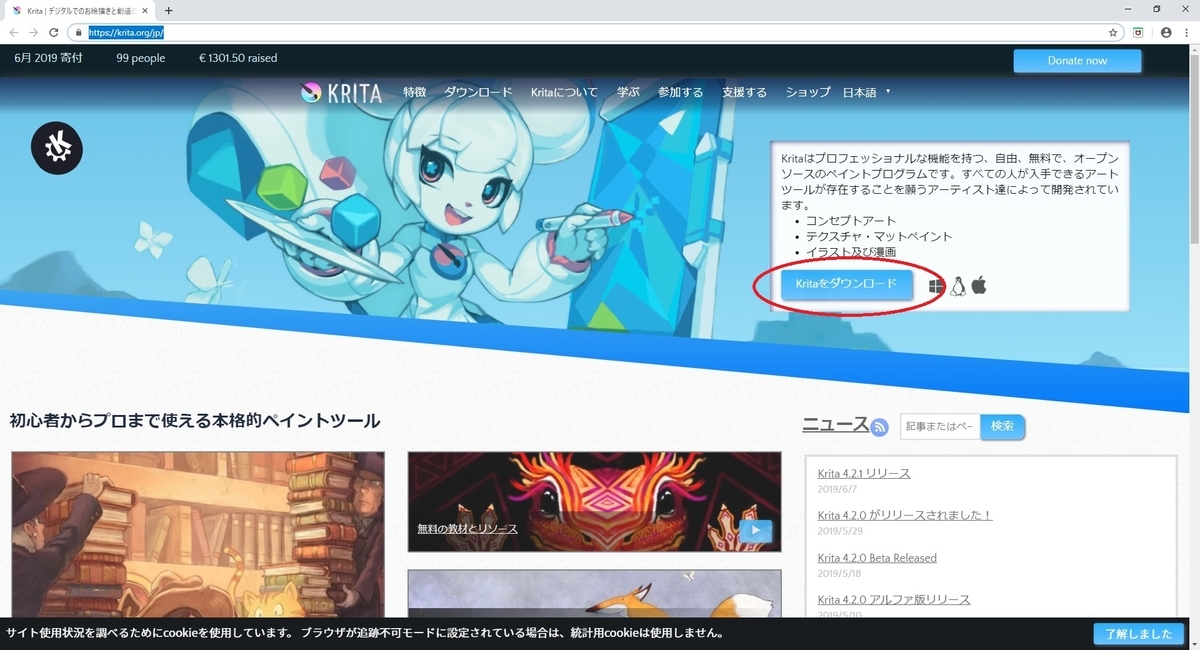Screen dimensions: 1200x650
Task: Open the RSS feed next to ニュース
Action: coord(878,427)
